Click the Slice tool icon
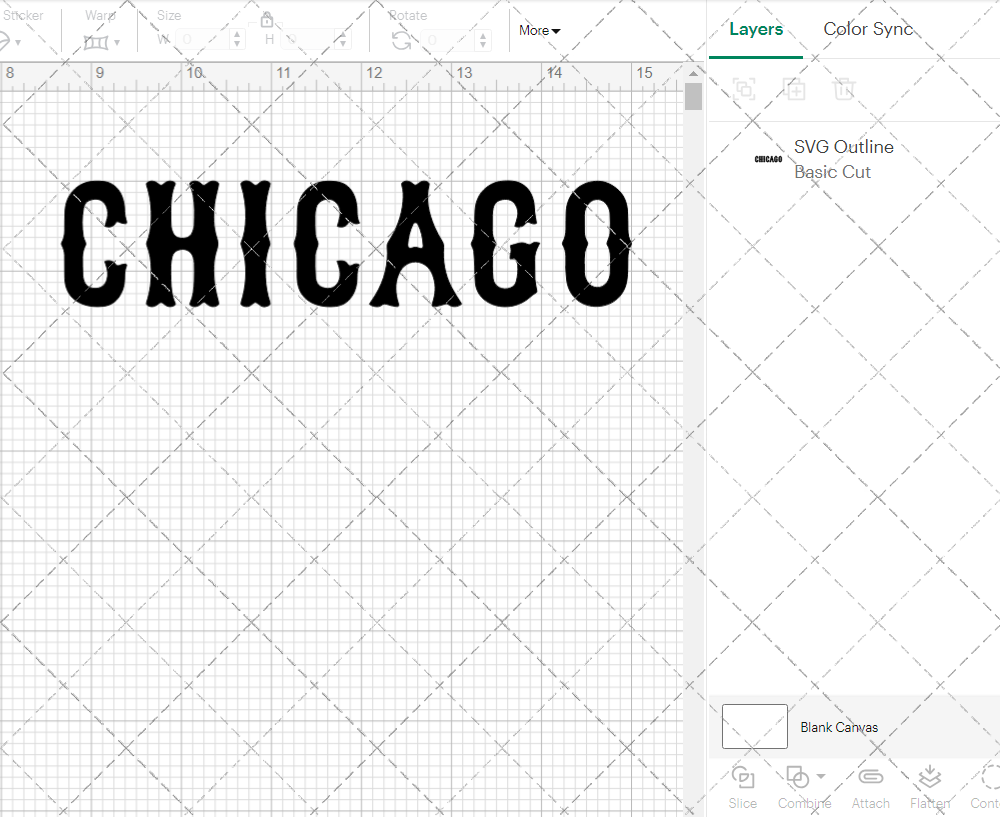 click(x=743, y=777)
